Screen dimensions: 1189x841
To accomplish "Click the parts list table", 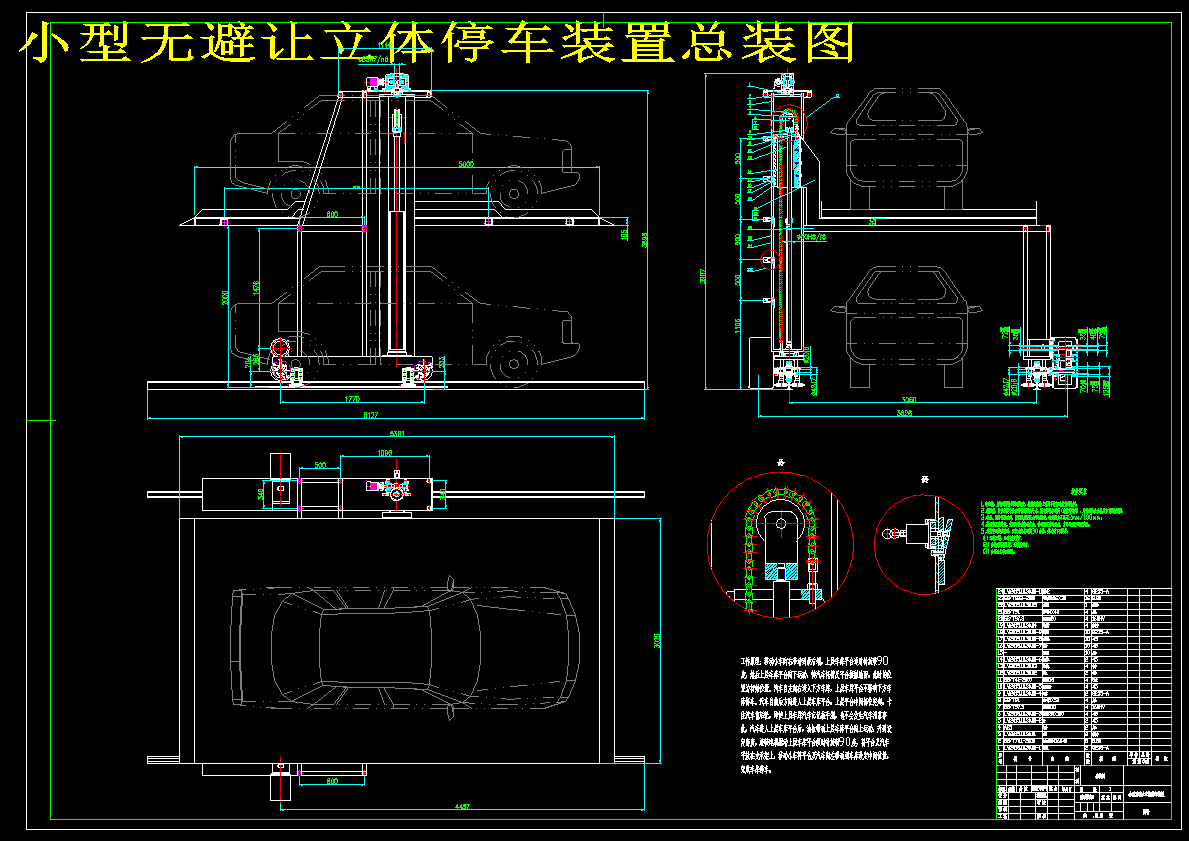I will (1084, 676).
